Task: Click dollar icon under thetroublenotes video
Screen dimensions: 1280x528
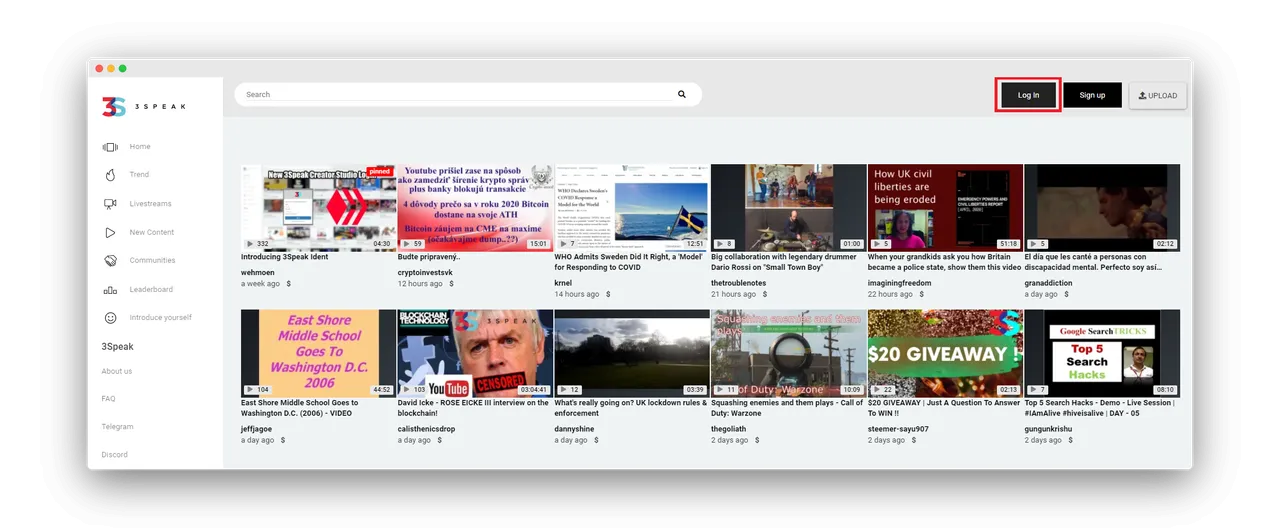Action: click(765, 294)
